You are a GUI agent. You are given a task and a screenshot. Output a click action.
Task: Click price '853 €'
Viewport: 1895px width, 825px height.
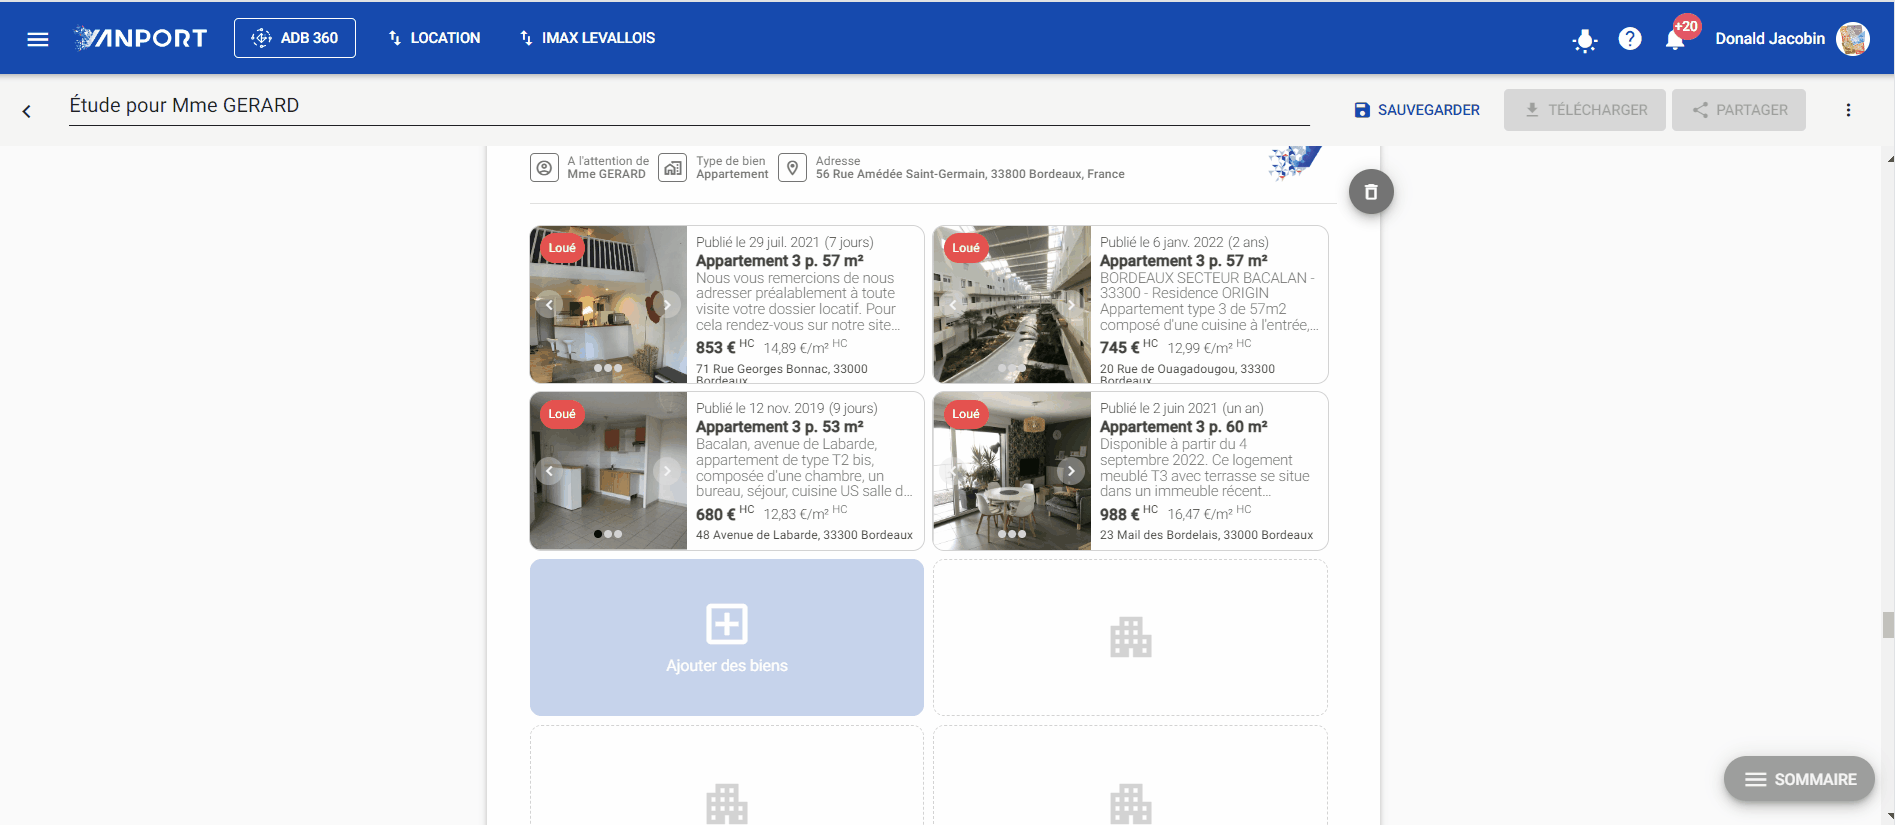[716, 348]
